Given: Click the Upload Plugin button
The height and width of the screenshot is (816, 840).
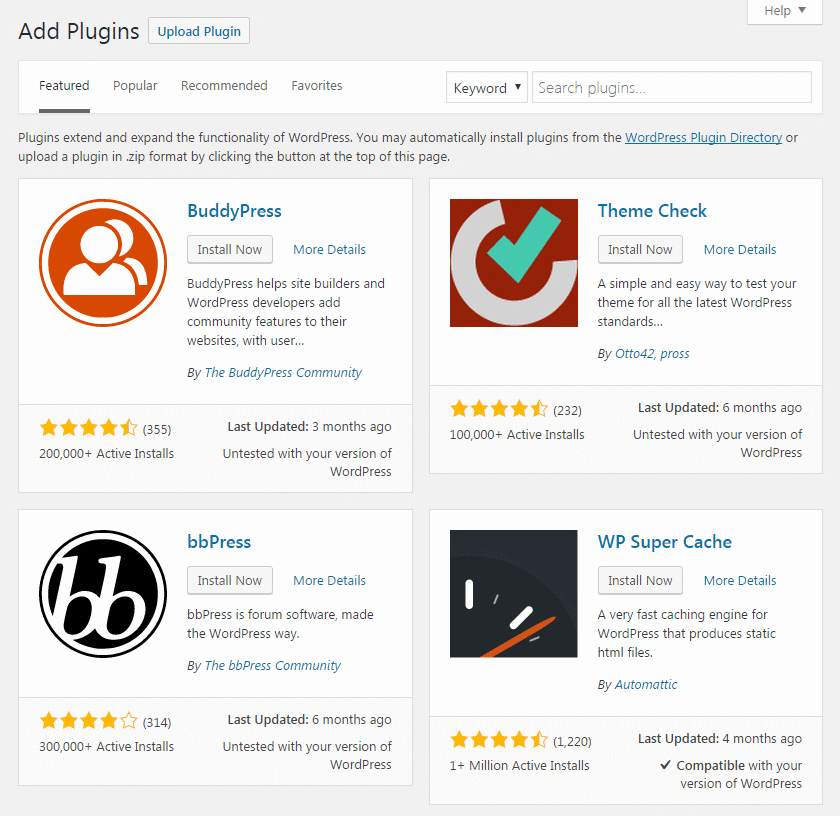Looking at the screenshot, I should 198,30.
